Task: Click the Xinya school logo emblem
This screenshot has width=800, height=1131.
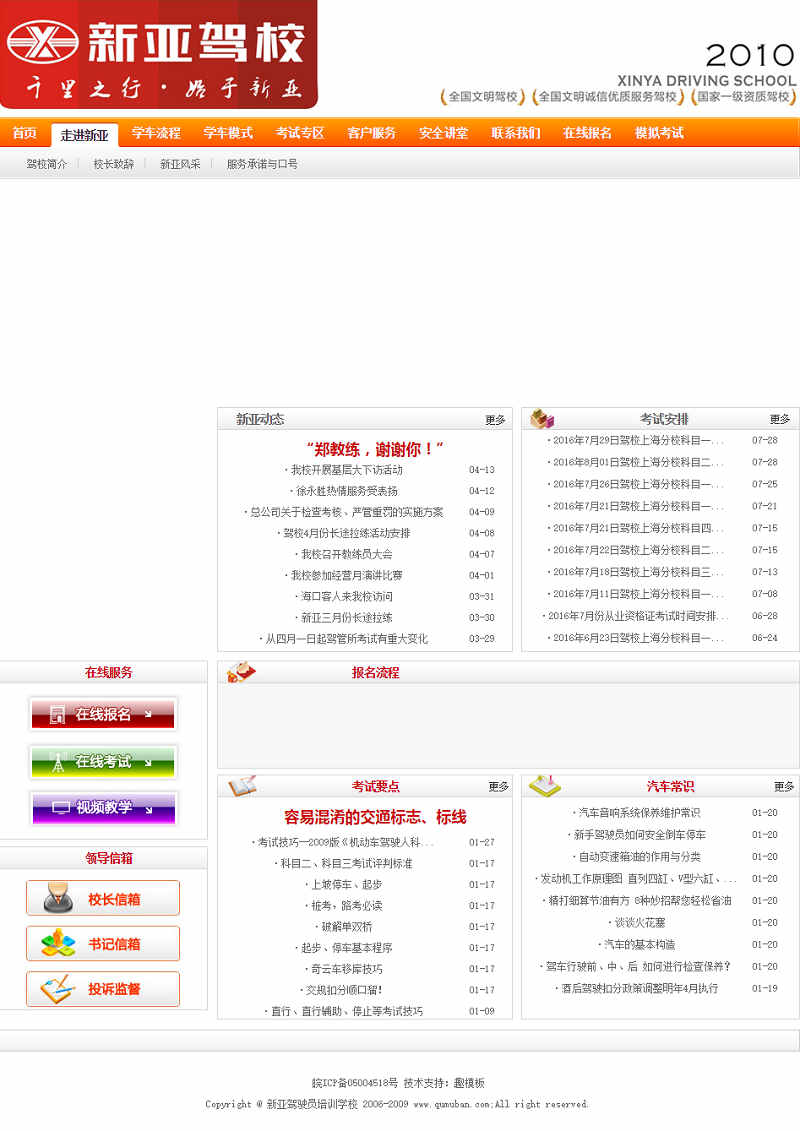Action: [43, 41]
